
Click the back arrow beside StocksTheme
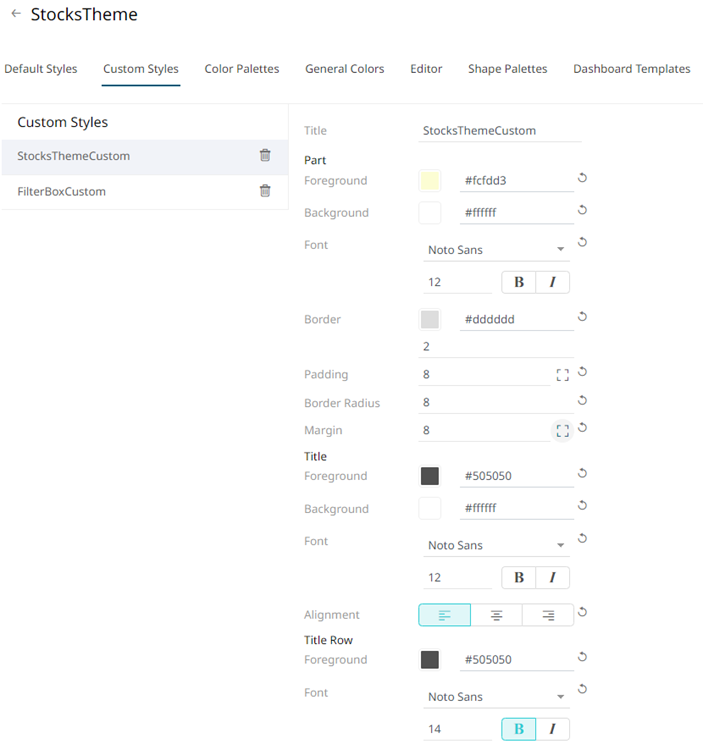click(16, 13)
